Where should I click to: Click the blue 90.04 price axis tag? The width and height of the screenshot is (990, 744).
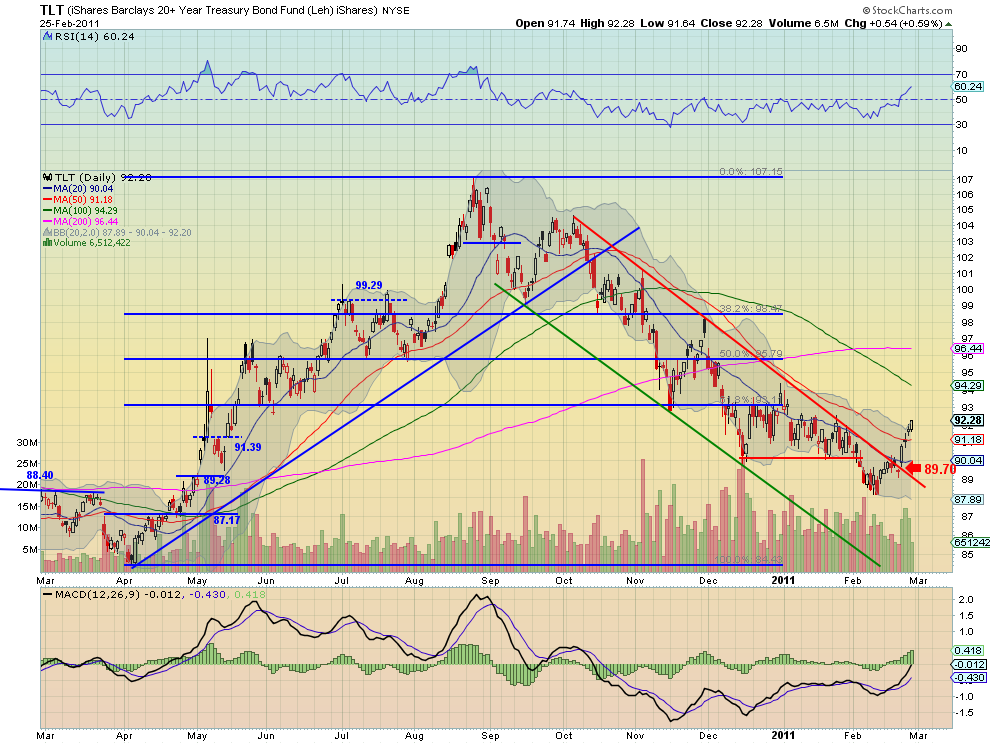[x=967, y=460]
